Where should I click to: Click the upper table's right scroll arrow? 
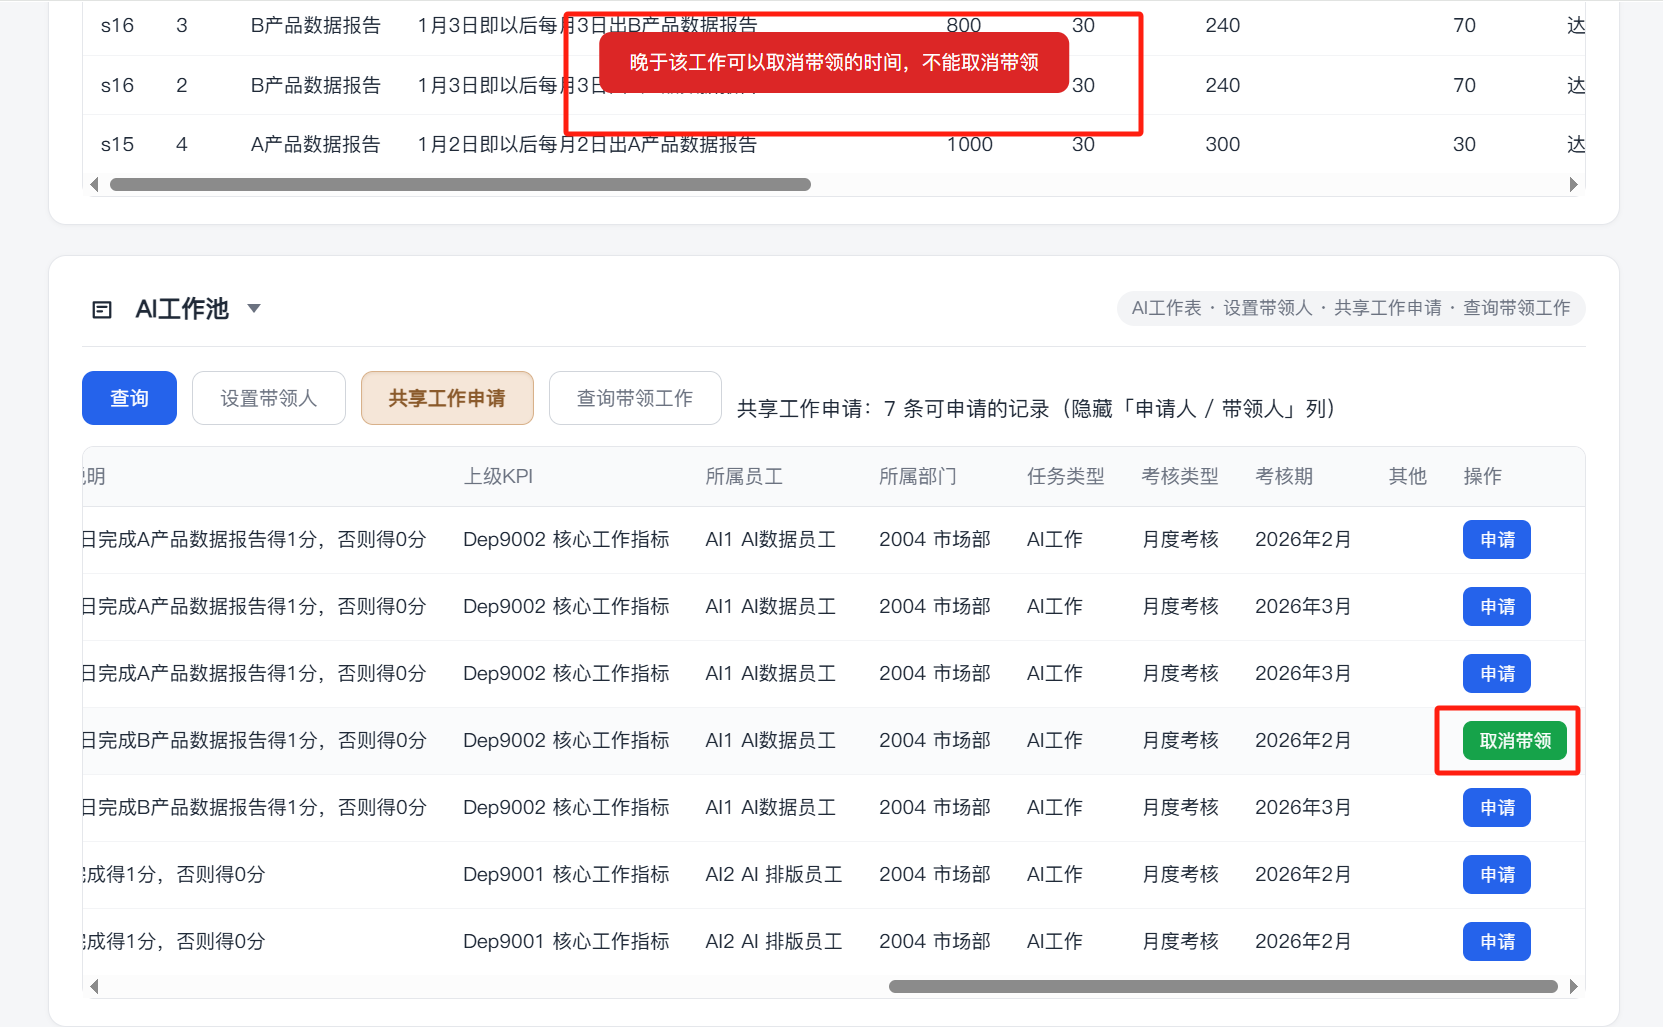pyautogui.click(x=1573, y=184)
